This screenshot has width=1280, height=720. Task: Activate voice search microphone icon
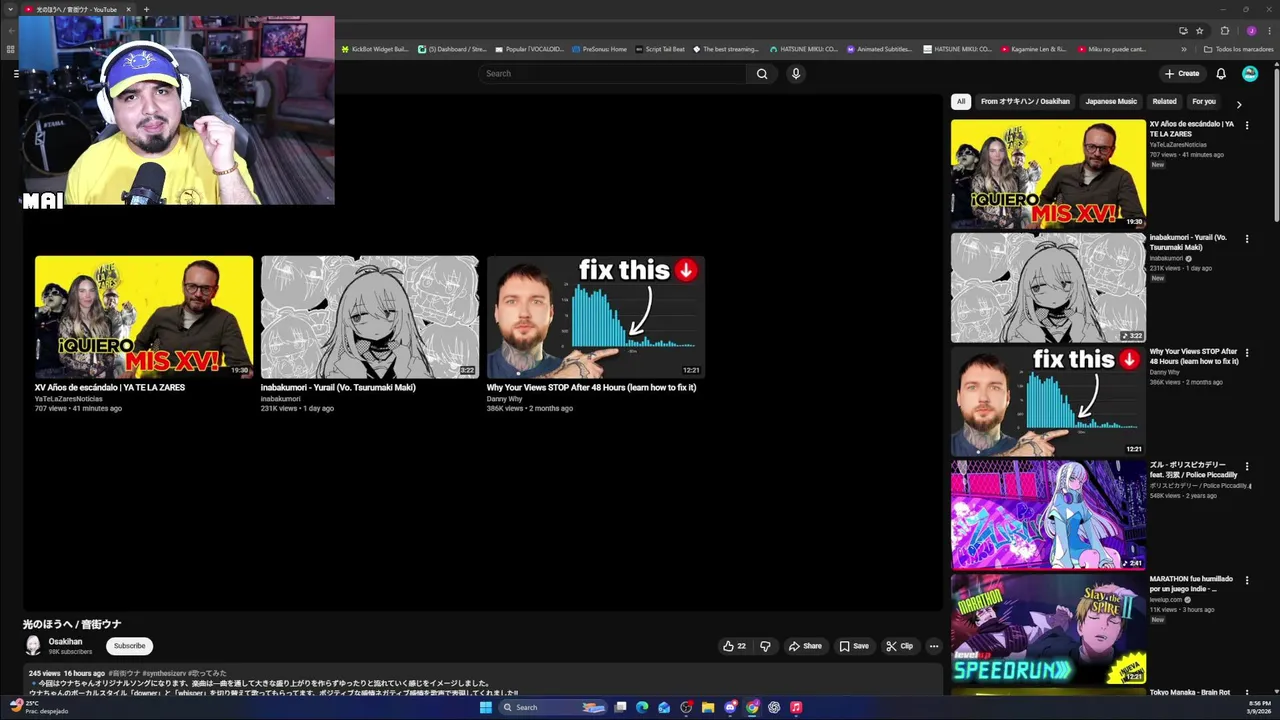pos(796,73)
